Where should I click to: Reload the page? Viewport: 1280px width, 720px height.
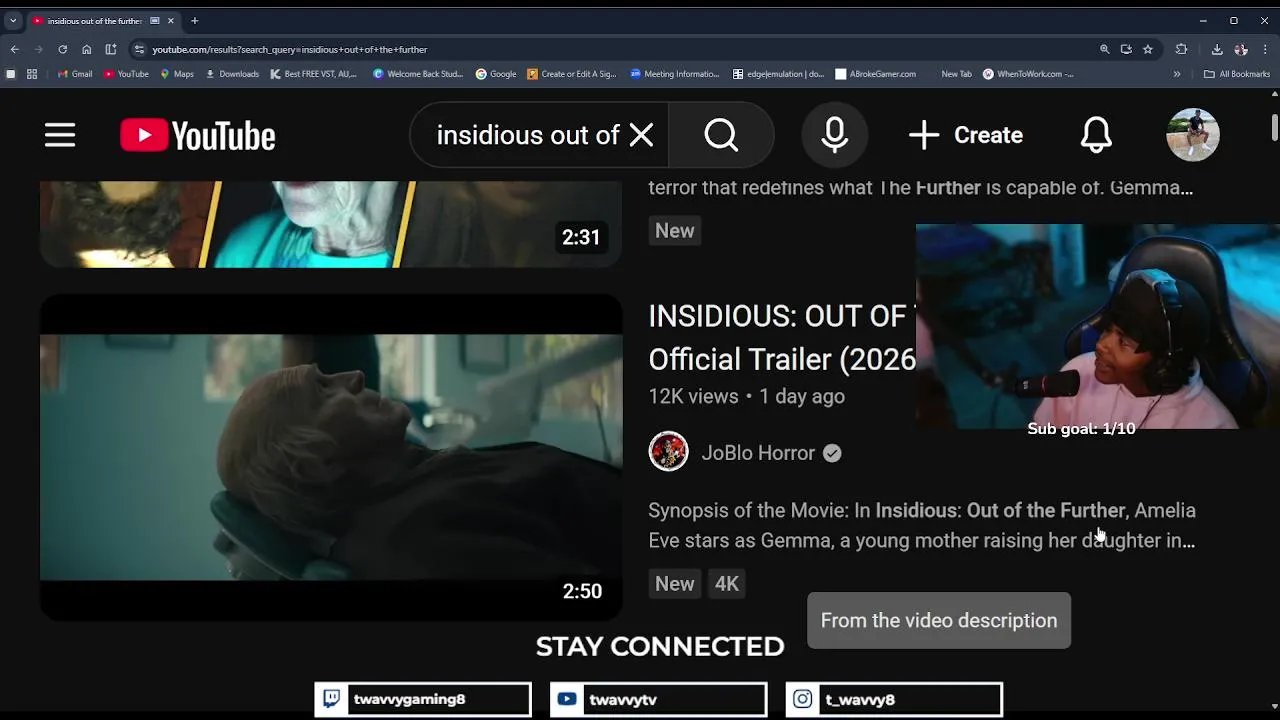tap(62, 49)
